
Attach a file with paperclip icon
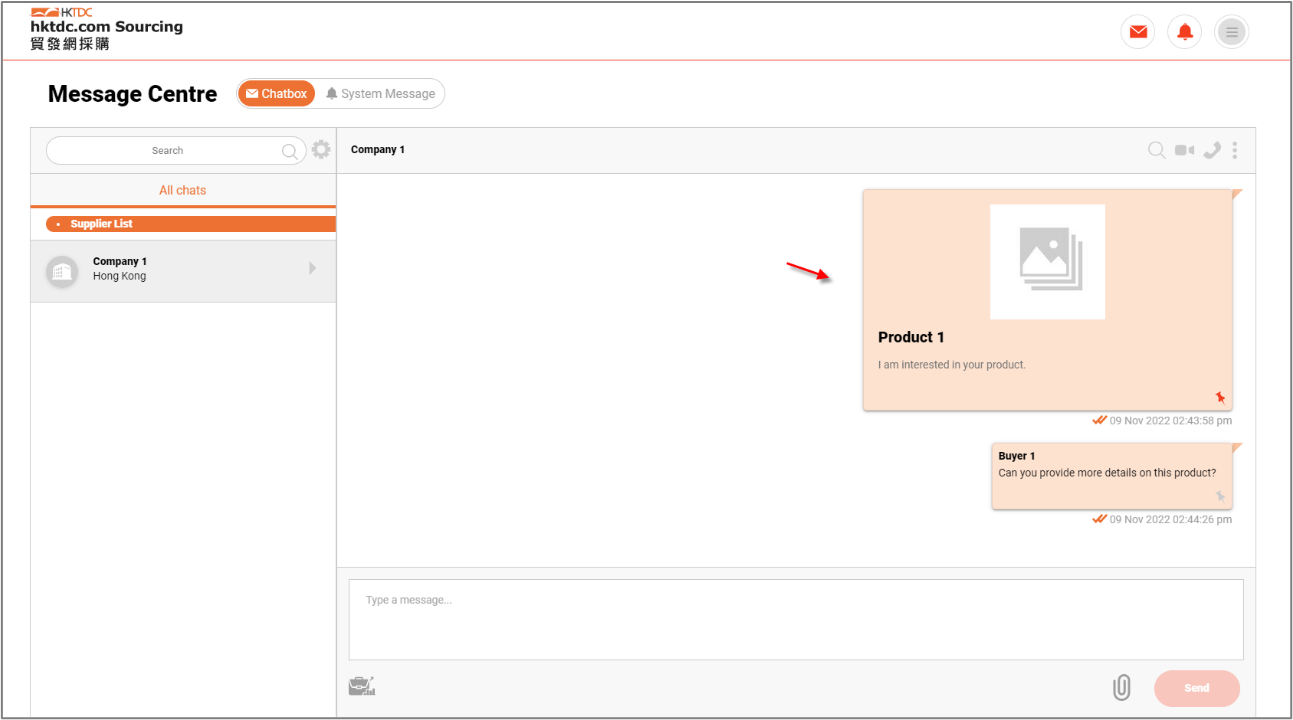(x=1122, y=688)
